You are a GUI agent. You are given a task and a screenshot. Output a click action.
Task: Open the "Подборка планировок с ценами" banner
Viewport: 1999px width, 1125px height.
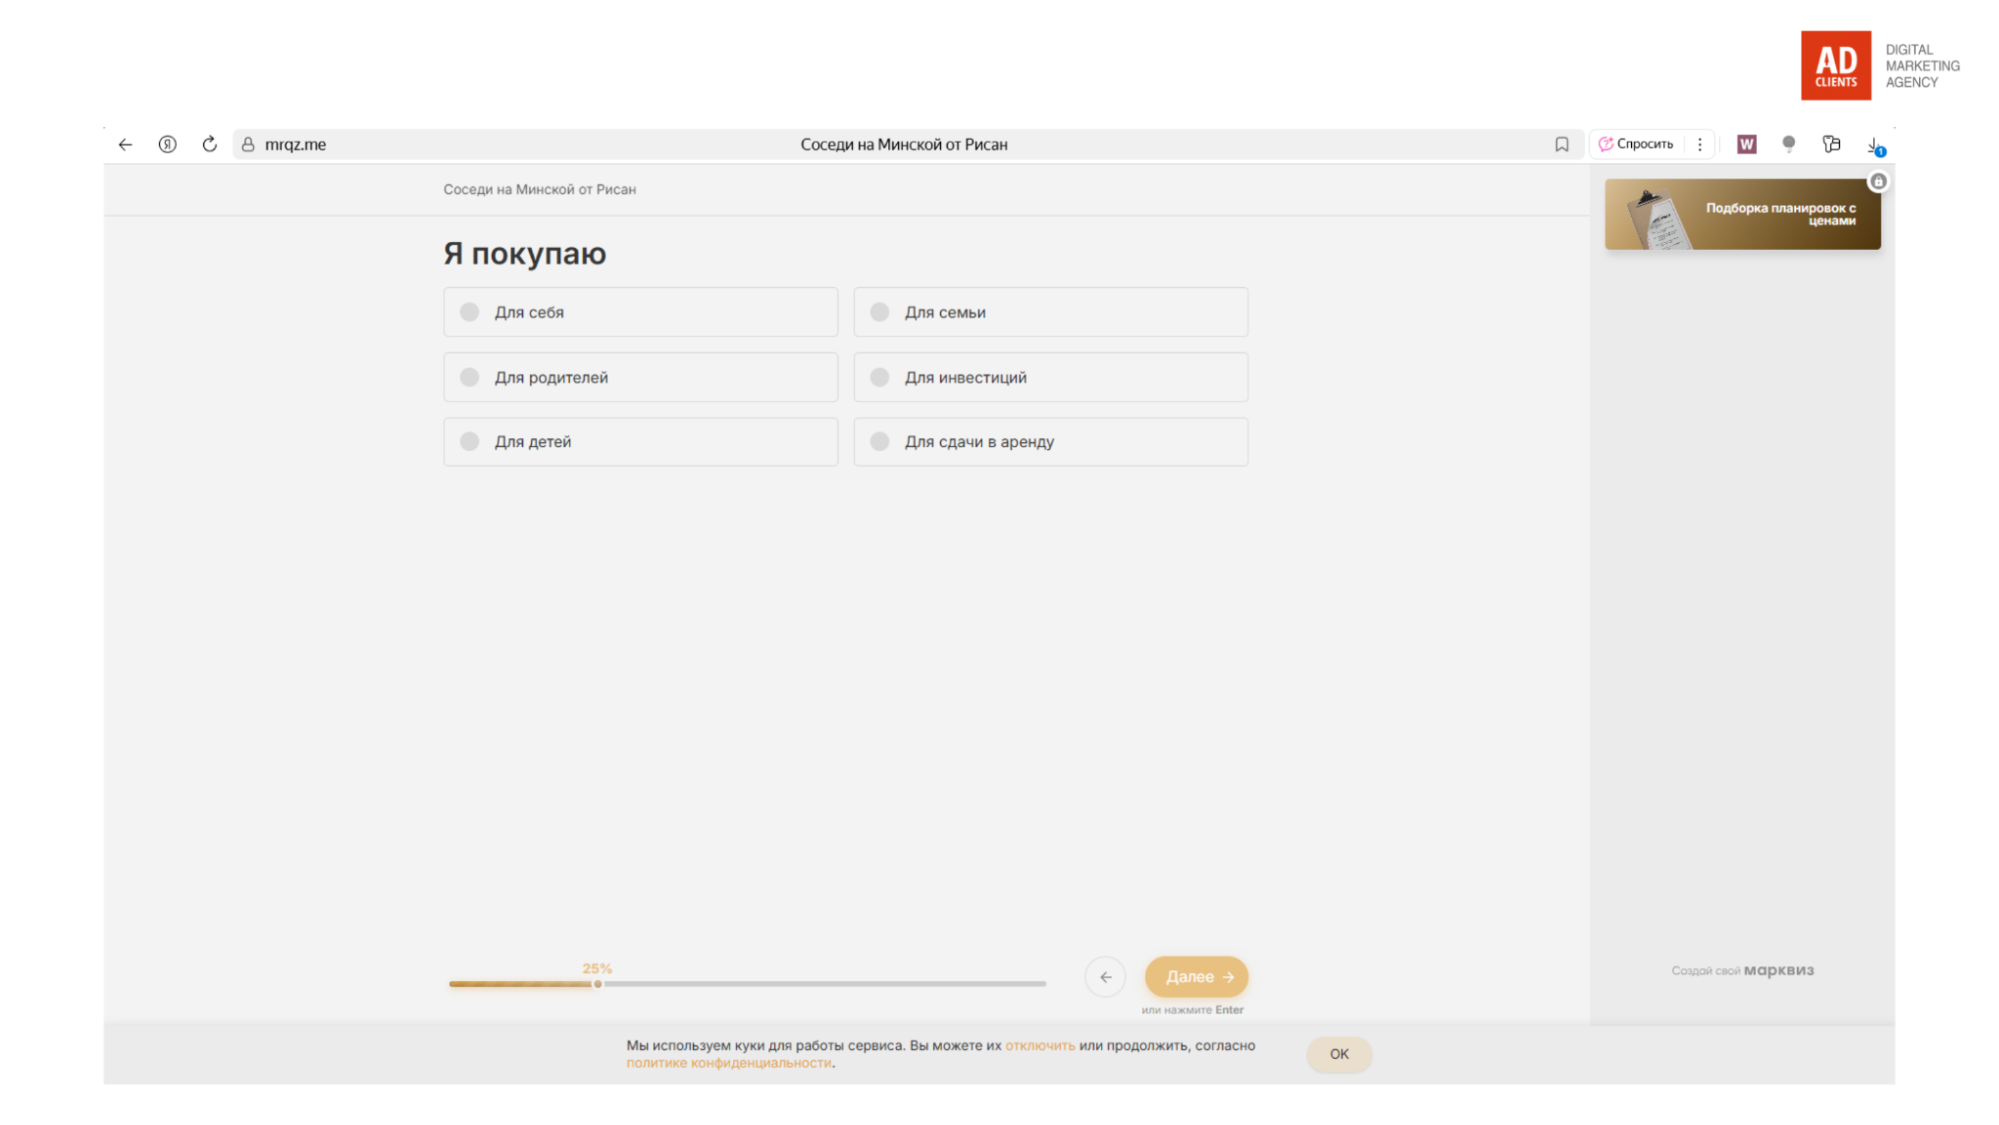point(1742,214)
